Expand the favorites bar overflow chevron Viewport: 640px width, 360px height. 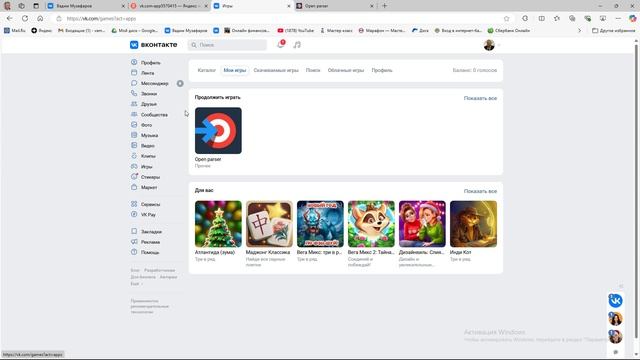[x=579, y=31]
